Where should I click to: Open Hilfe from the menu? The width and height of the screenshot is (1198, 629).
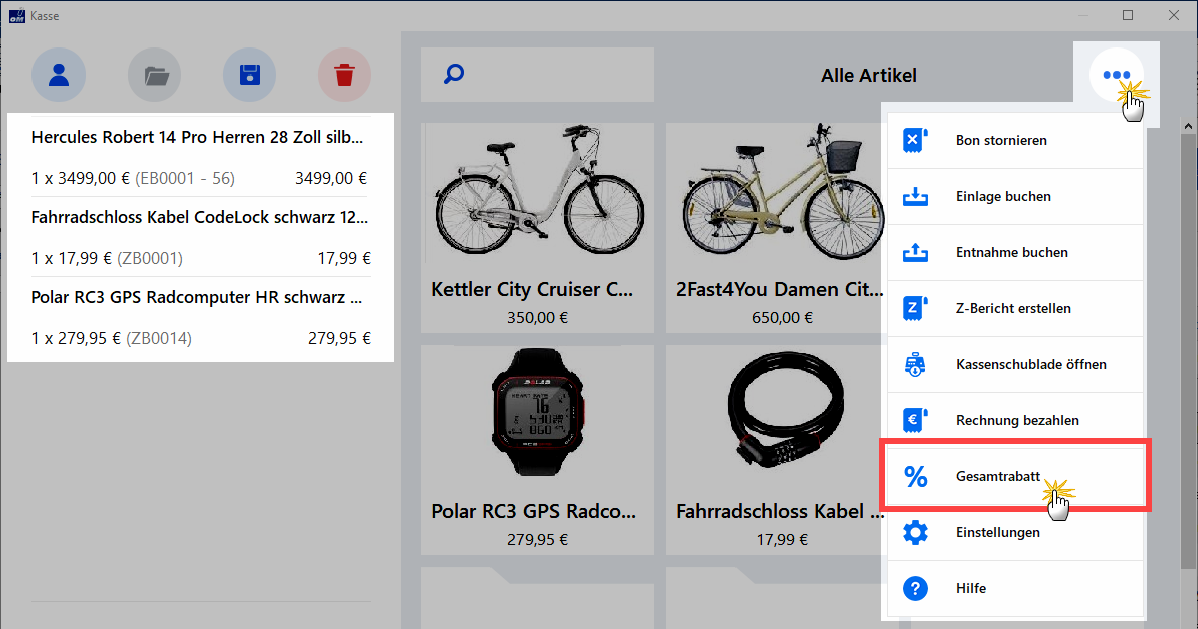pyautogui.click(x=1015, y=588)
